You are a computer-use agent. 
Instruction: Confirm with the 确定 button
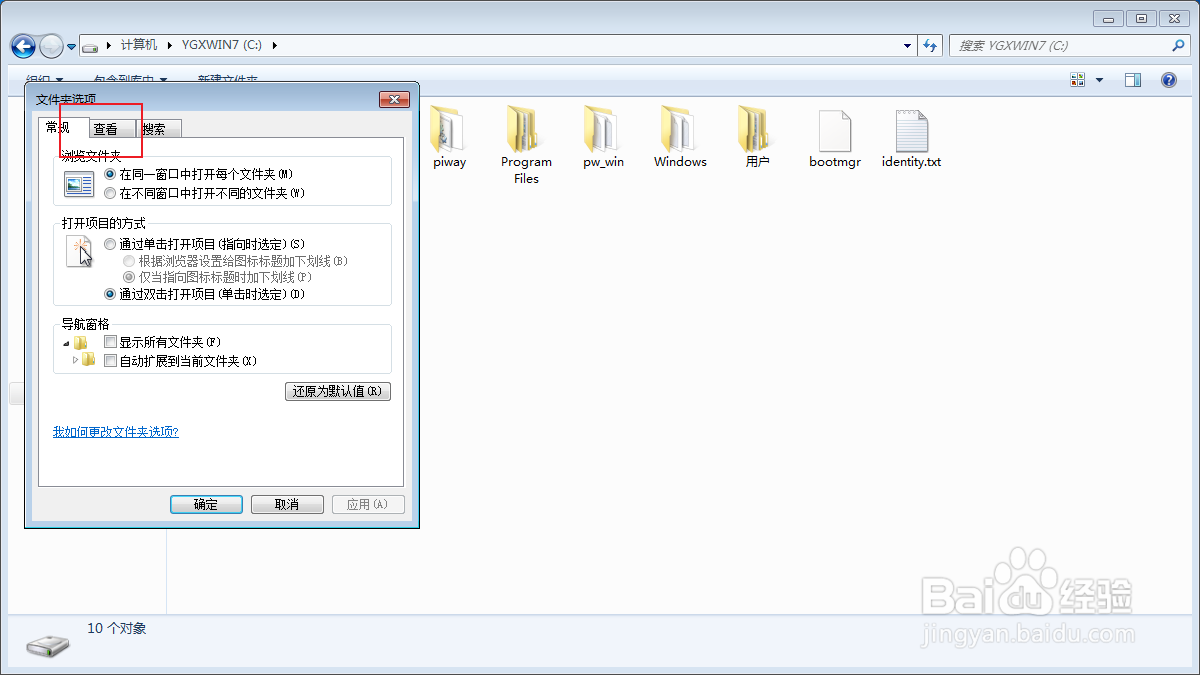click(206, 504)
